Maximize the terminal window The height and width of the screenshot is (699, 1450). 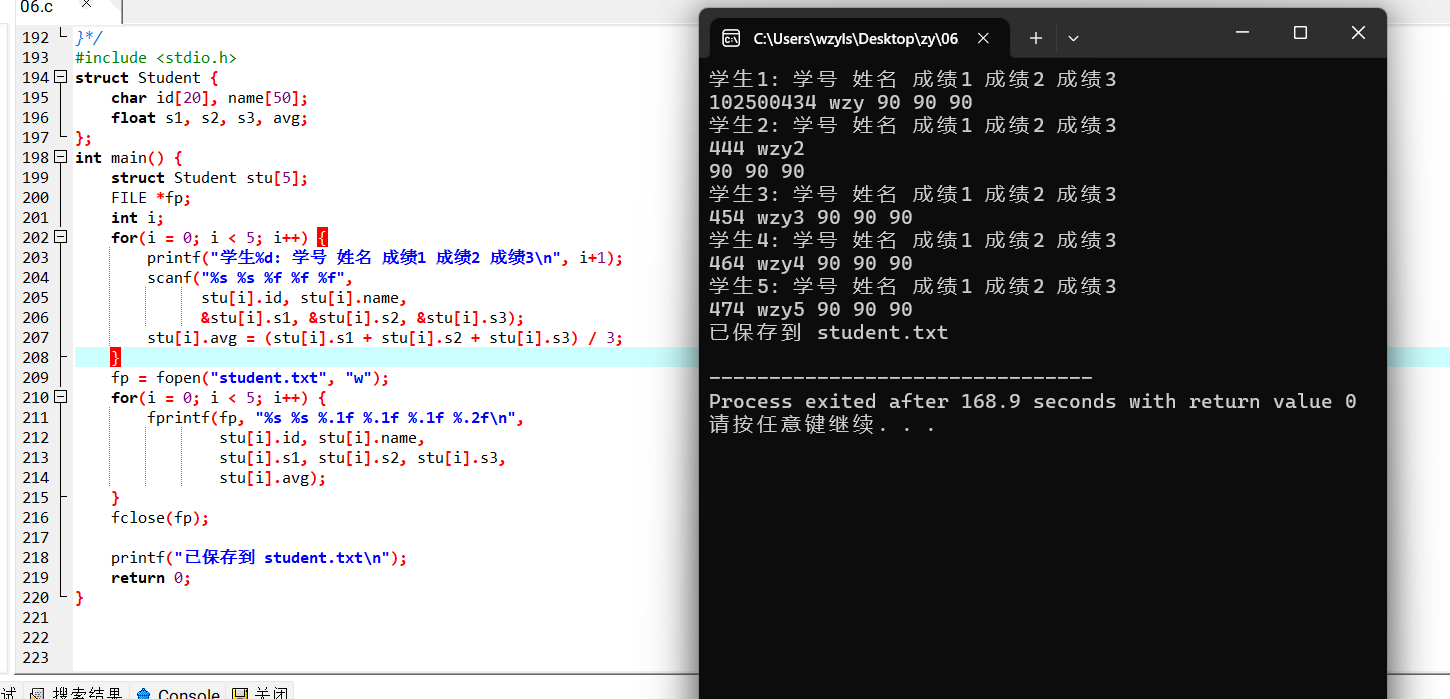1300,33
